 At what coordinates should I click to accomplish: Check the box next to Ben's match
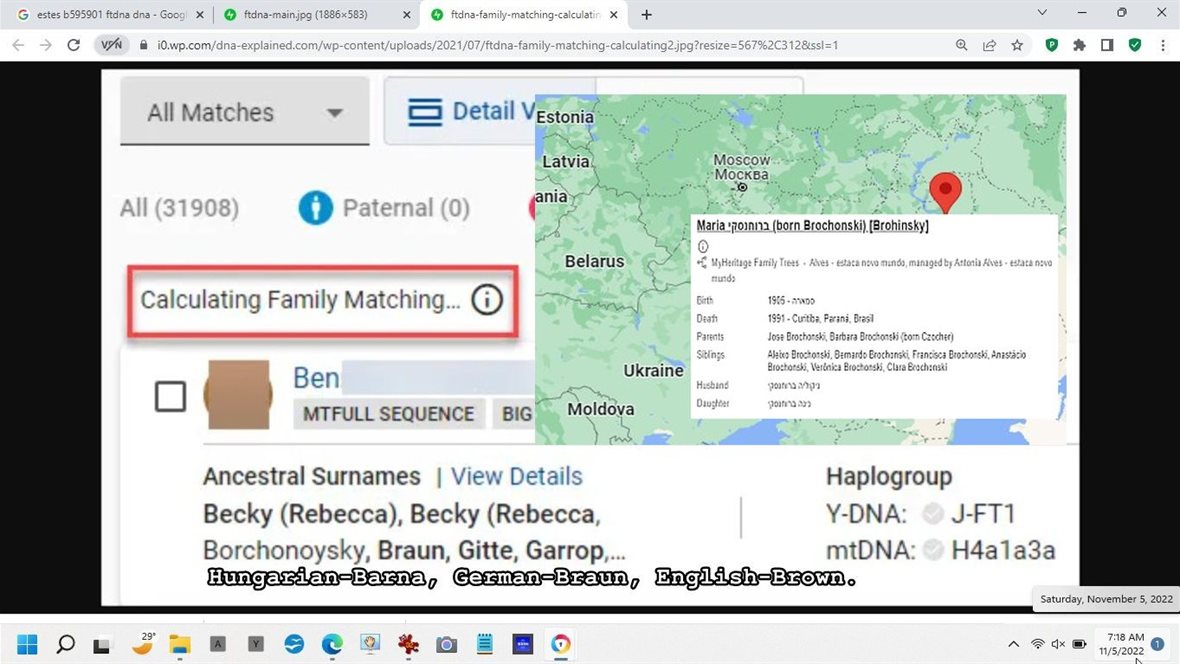(x=170, y=396)
